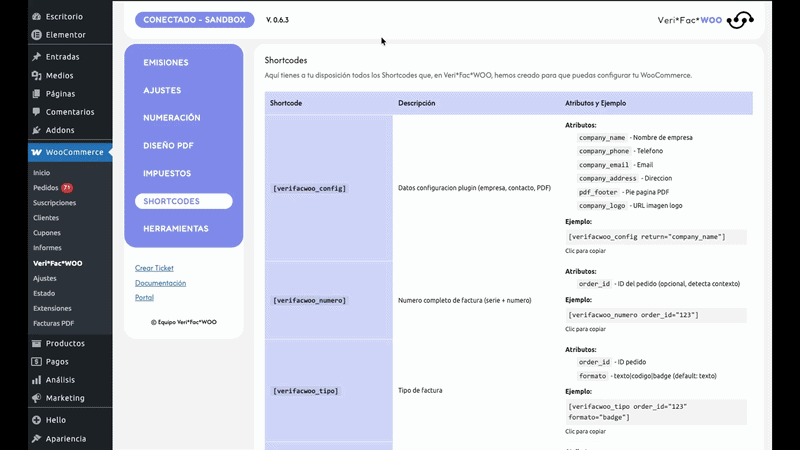800x450 pixels.
Task: Click the company_logo attribute code
Action: (x=602, y=206)
